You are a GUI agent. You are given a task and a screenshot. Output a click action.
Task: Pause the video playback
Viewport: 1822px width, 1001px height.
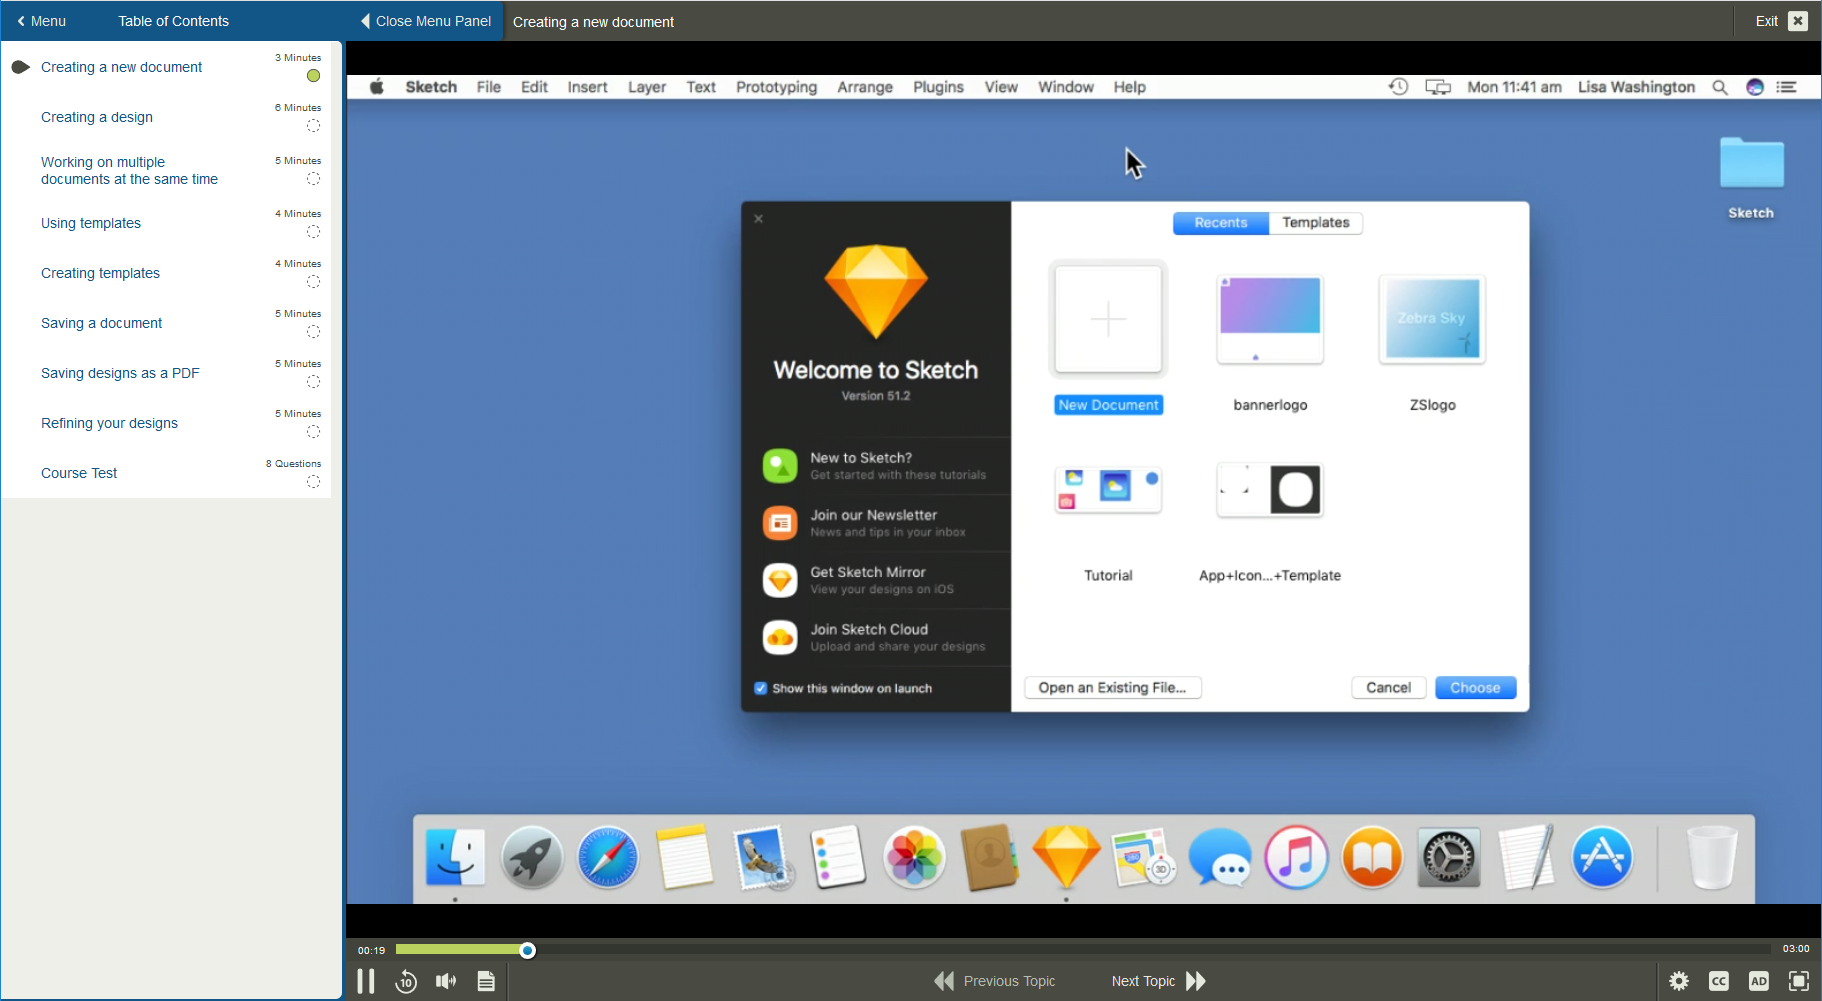click(x=366, y=981)
